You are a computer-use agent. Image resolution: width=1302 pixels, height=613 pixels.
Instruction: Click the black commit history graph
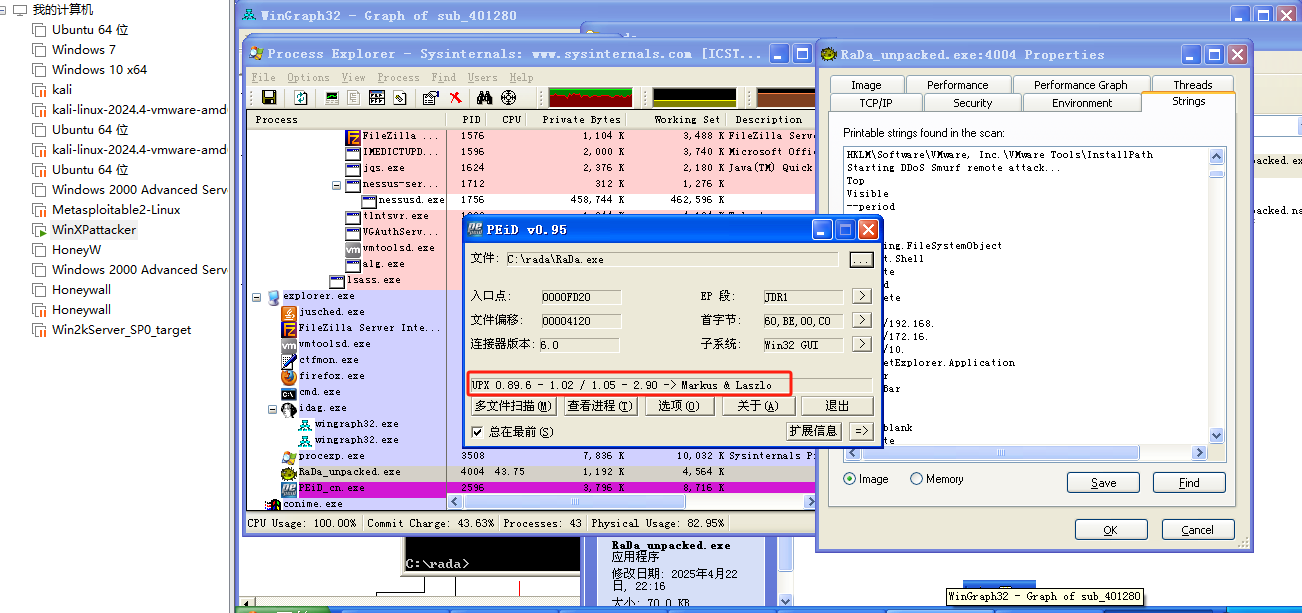(693, 97)
